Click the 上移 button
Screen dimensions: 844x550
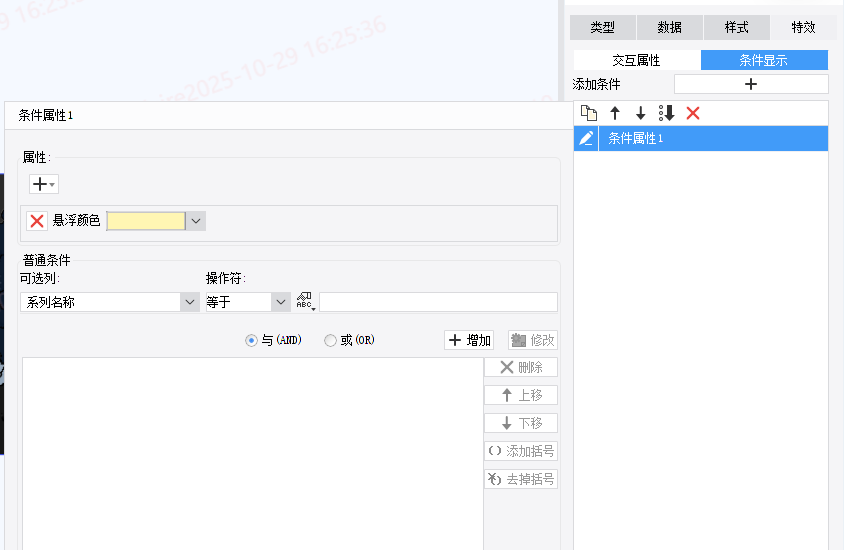(521, 395)
